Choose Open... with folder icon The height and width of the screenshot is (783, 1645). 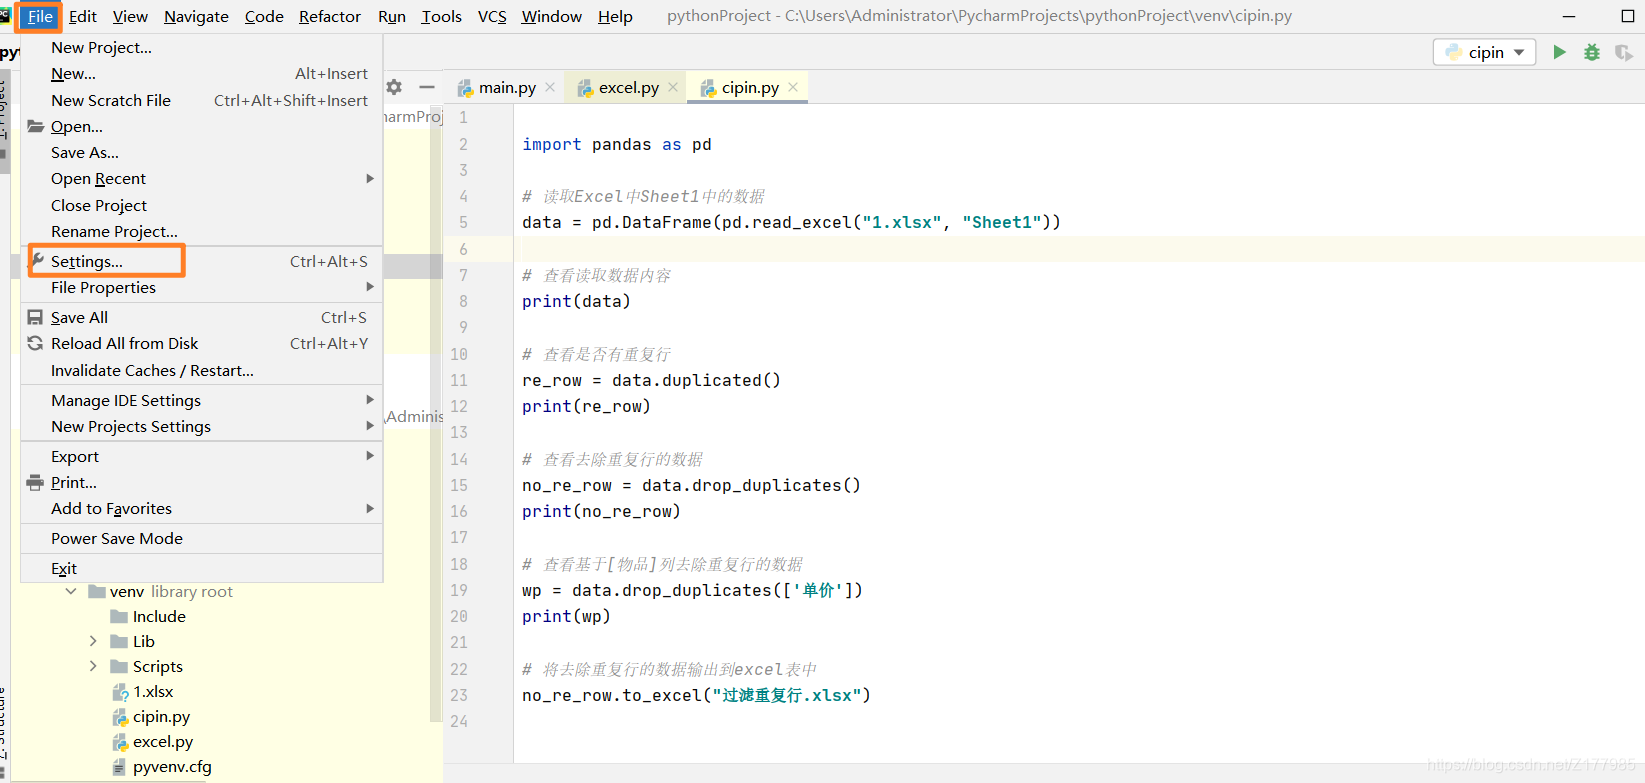[x=202, y=126]
